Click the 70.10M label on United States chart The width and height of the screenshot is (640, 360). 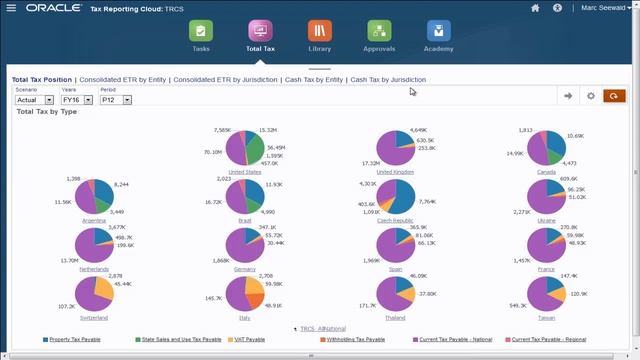[x=213, y=152]
